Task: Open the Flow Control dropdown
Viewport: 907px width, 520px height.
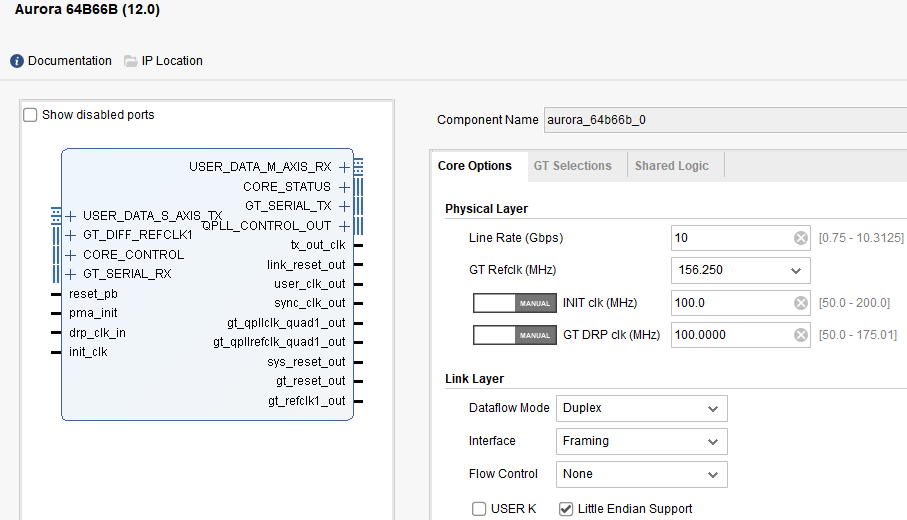Action: coord(641,474)
